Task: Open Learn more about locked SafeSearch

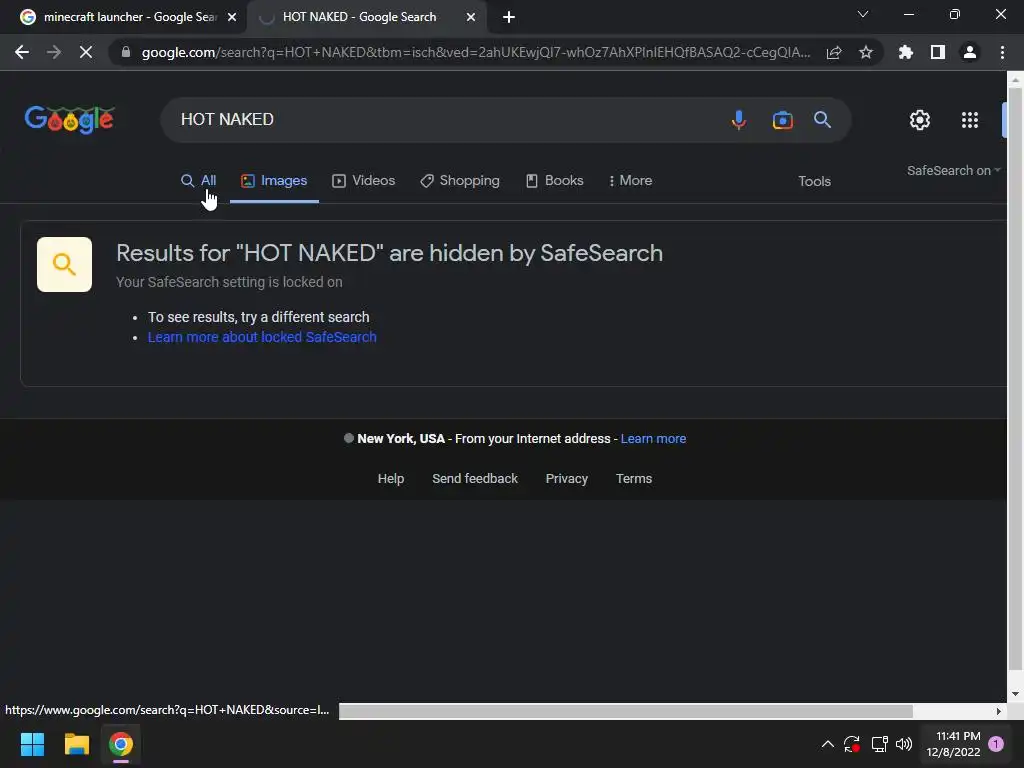Action: click(262, 337)
